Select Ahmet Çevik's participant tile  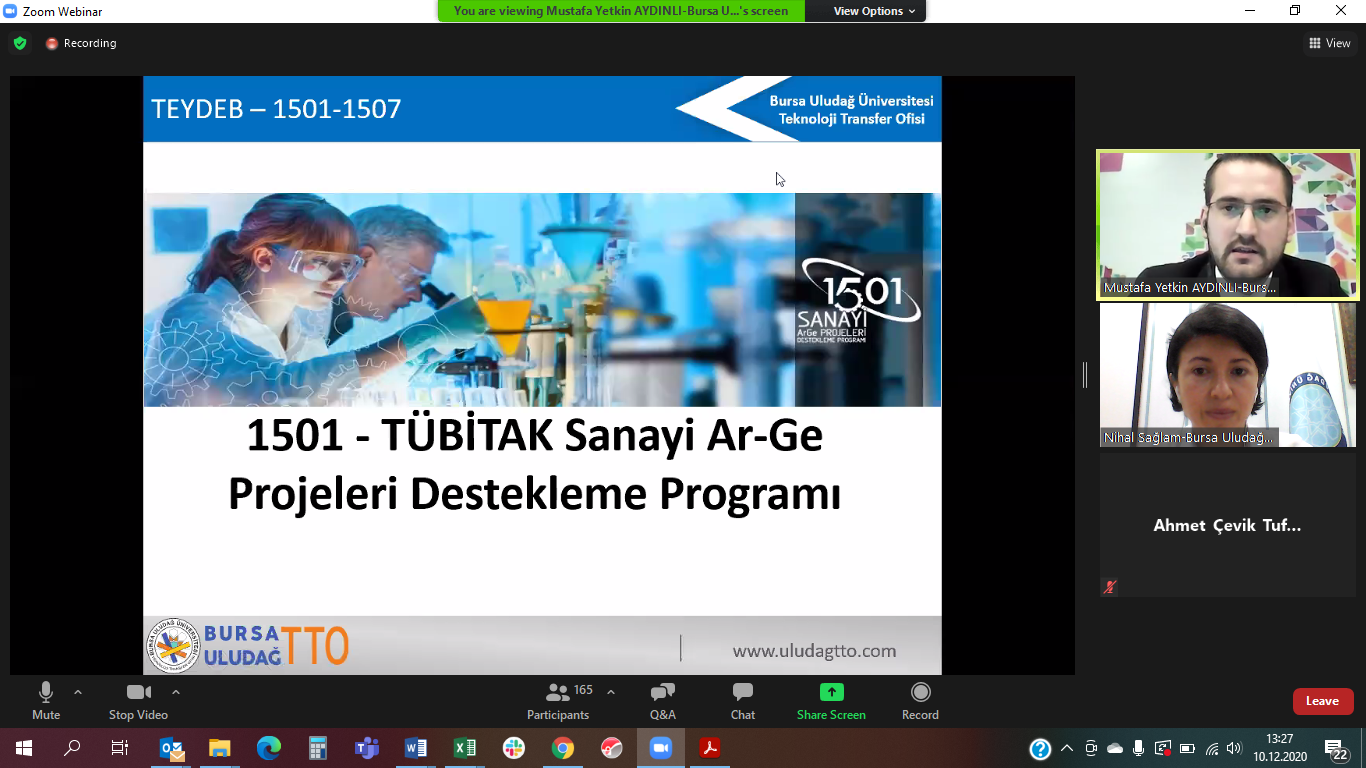1228,525
